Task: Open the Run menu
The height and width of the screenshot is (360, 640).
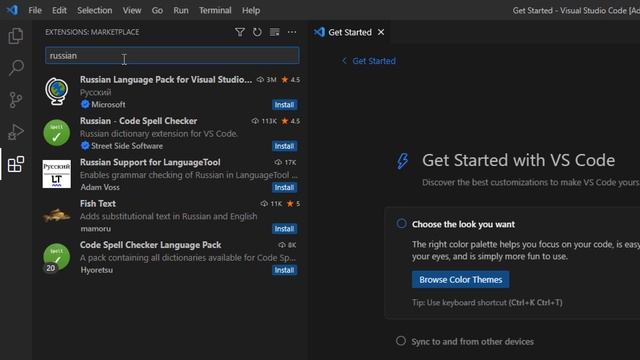Action: point(181,10)
